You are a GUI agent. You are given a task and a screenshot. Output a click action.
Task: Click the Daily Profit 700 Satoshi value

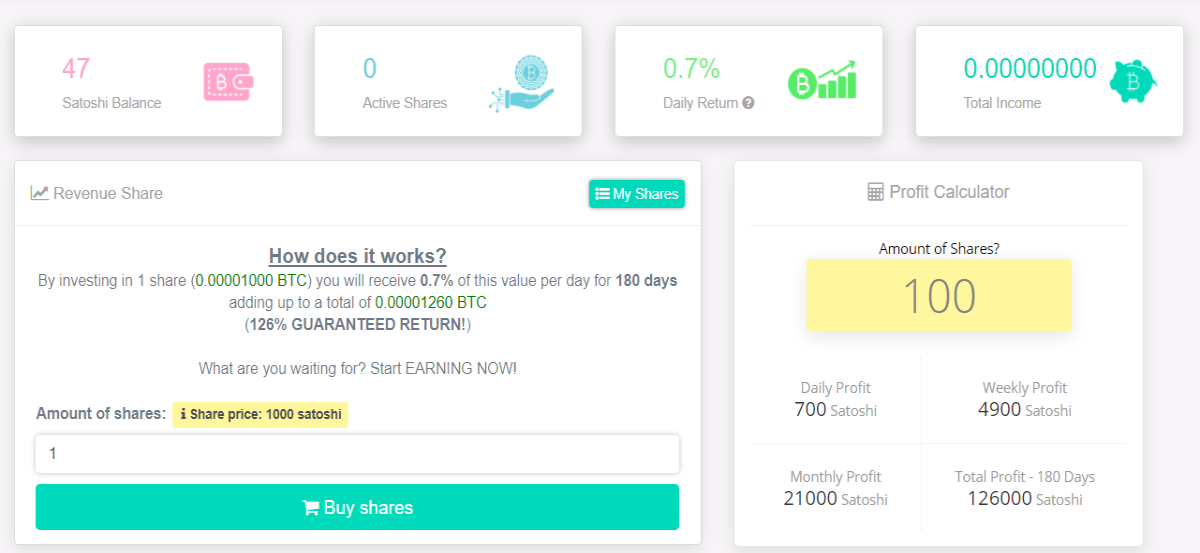click(x=836, y=409)
